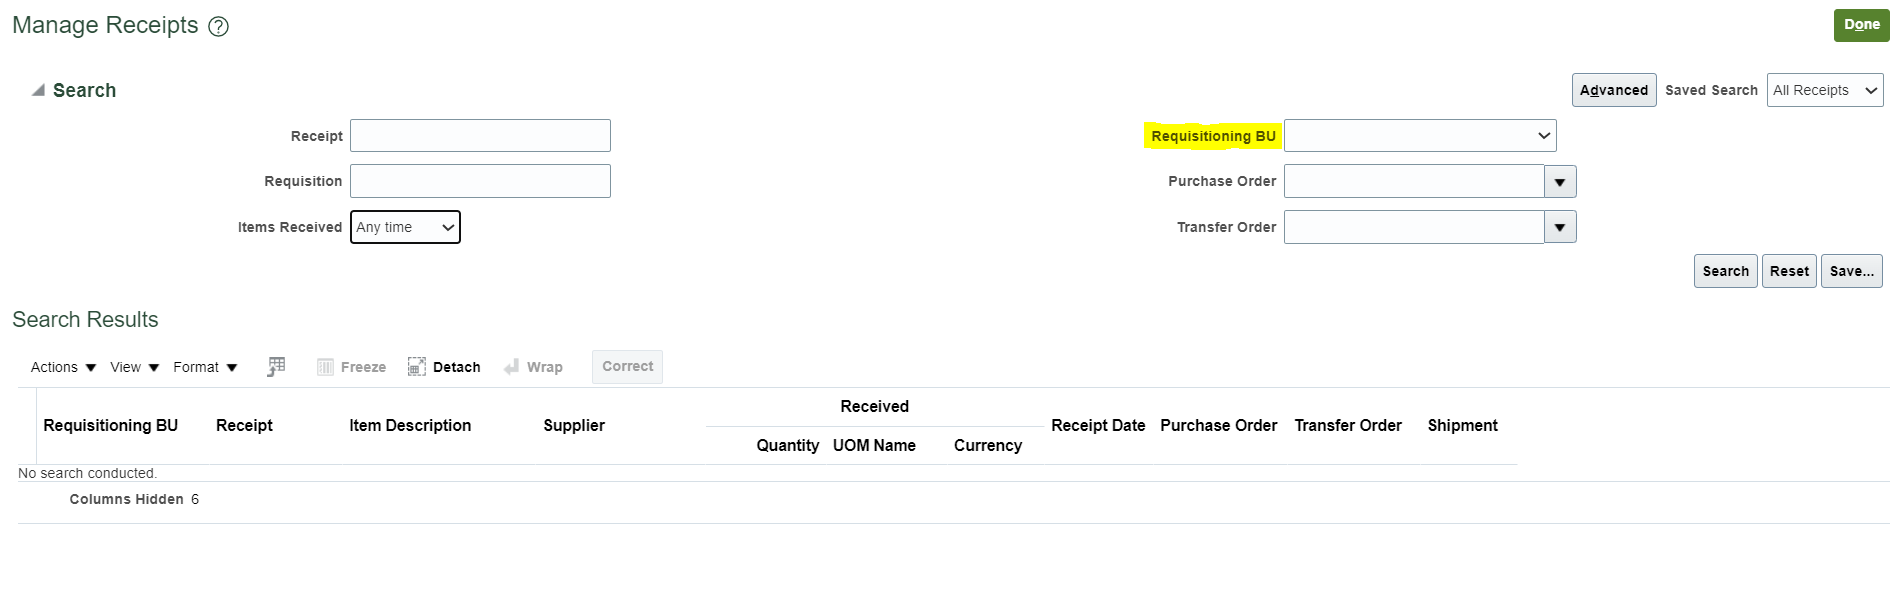The width and height of the screenshot is (1900, 616).
Task: Click the Wrap text icon
Action: pos(533,366)
